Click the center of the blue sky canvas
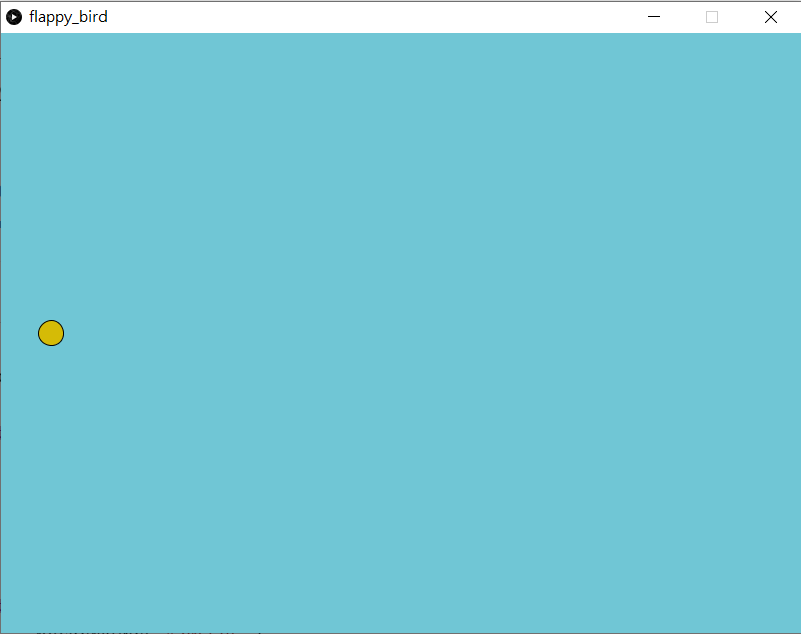Screen dimensions: 801x634 tap(400, 333)
